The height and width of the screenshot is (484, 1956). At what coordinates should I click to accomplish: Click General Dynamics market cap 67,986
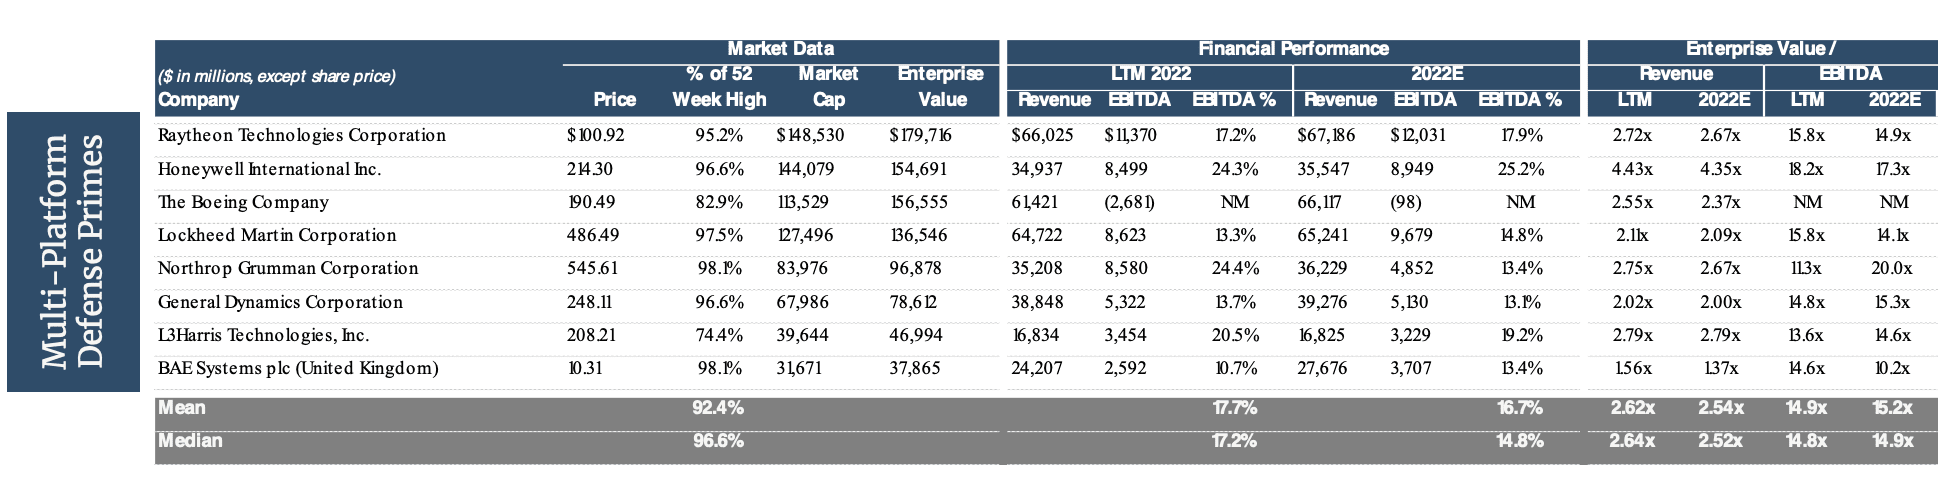coord(802,302)
